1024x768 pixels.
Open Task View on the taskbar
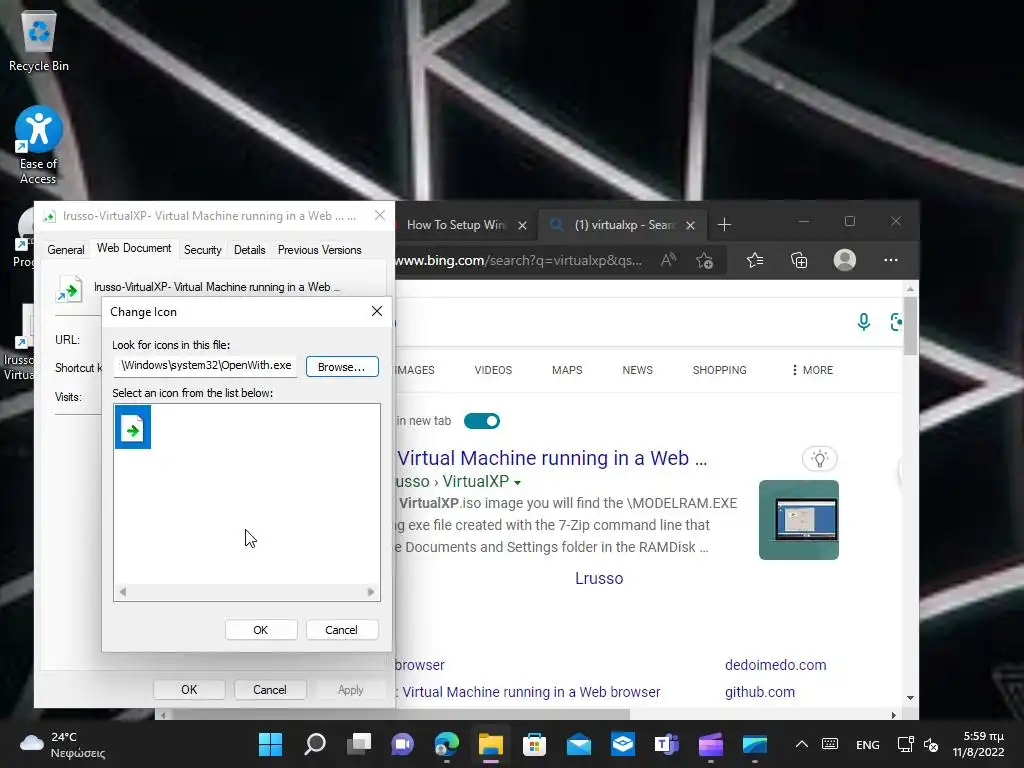point(359,744)
